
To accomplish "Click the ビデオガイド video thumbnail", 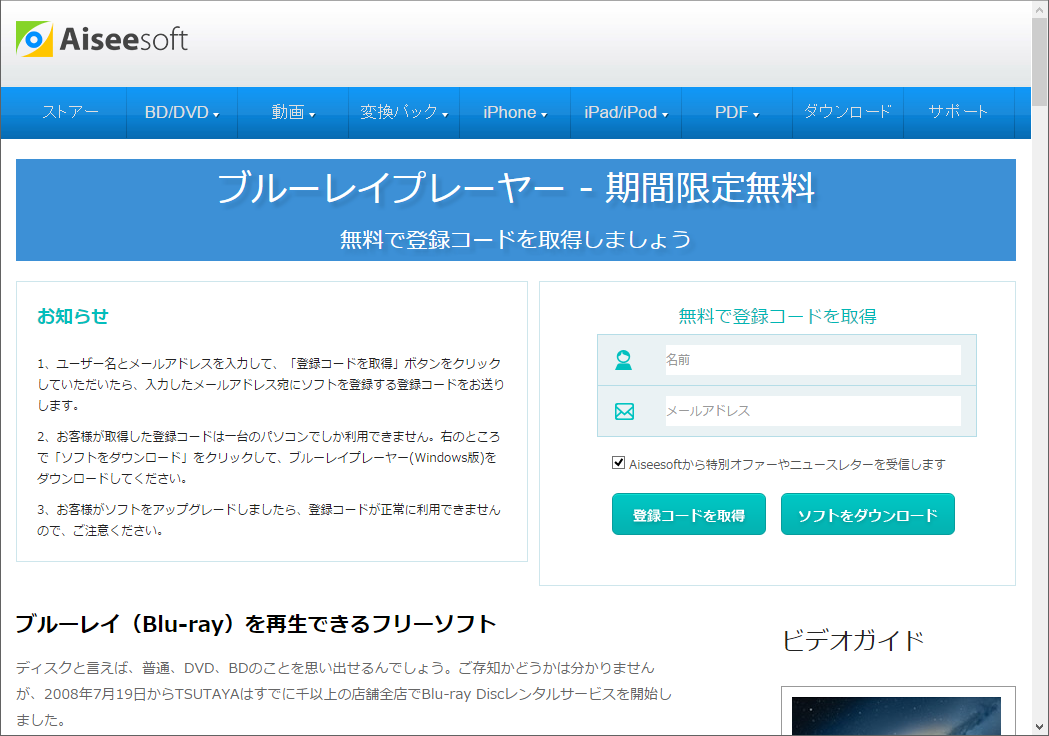I will 898,716.
